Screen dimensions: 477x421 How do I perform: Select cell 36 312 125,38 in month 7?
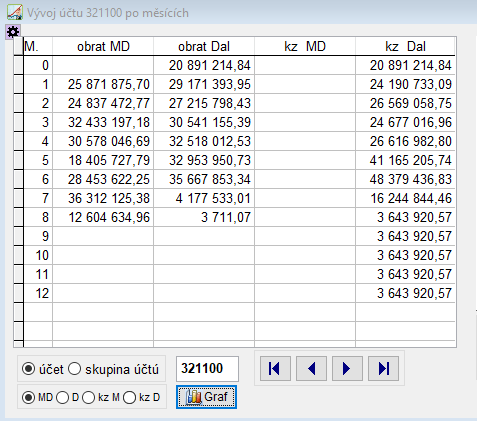coord(103,198)
